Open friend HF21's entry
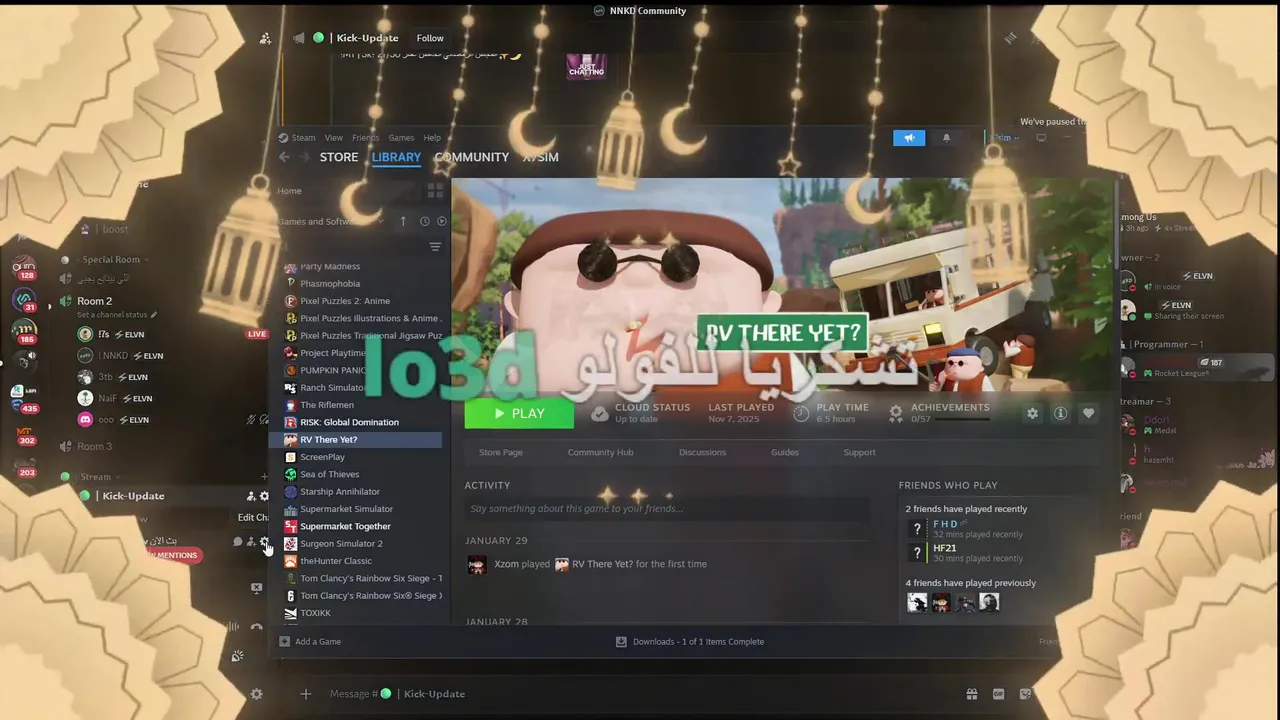Viewport: 1280px width, 720px height. (944, 548)
